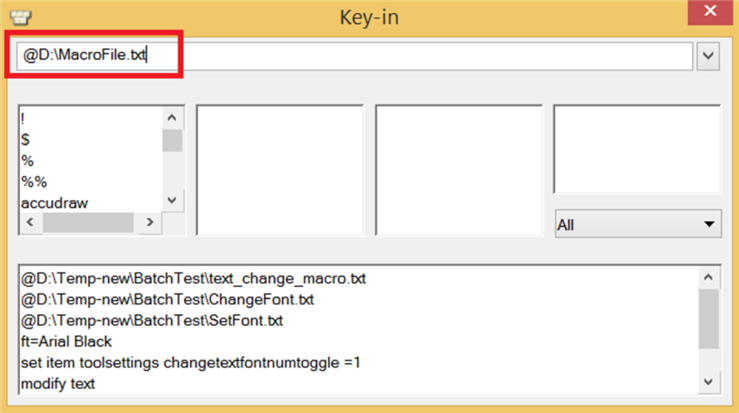This screenshot has height=413, width=739.
Task: Click the history list scroll thumb
Action: (708, 319)
